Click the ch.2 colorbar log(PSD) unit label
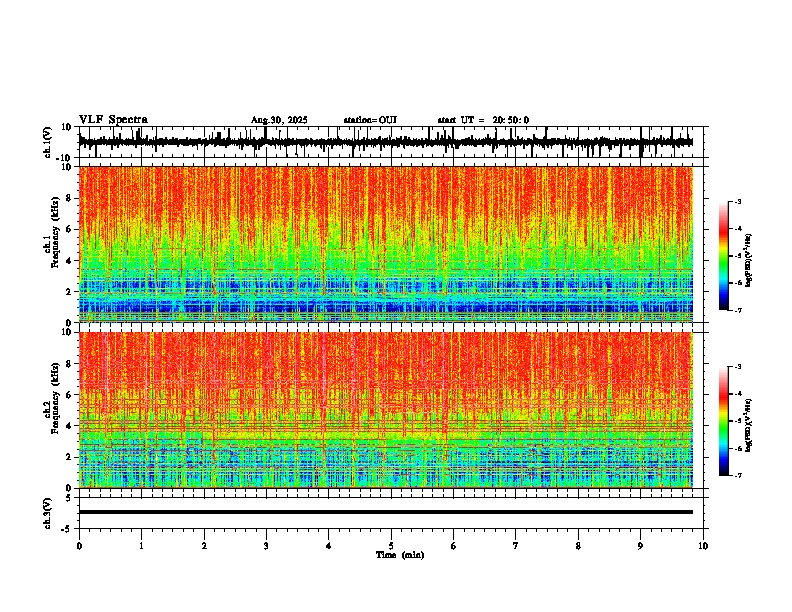The height and width of the screenshot is (612, 792). tap(748, 425)
